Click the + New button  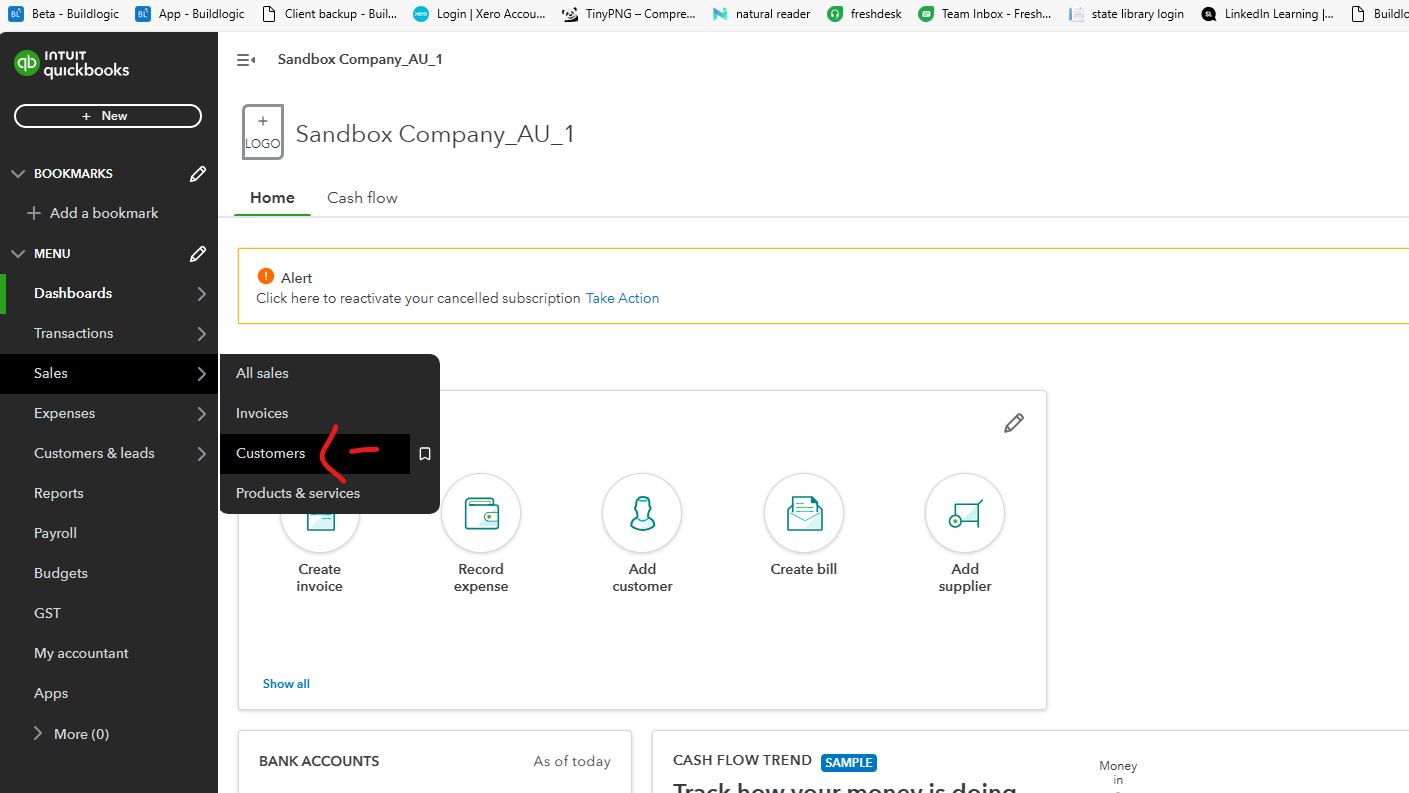[x=108, y=116]
